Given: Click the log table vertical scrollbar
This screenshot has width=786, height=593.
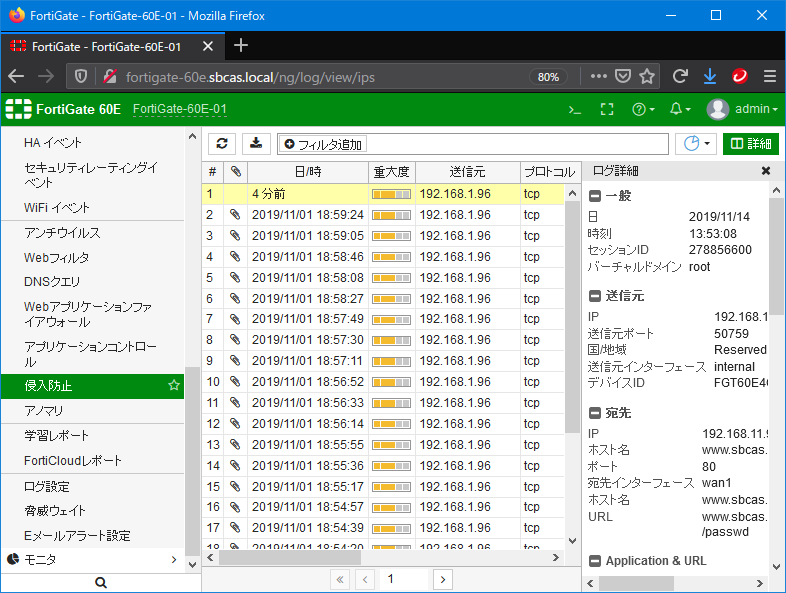Looking at the screenshot, I should 572,317.
